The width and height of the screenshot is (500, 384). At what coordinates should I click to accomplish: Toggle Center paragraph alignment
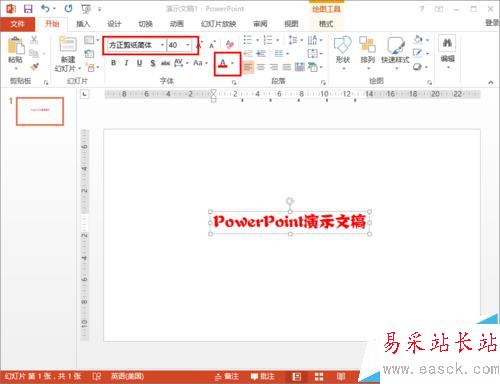(x=261, y=67)
